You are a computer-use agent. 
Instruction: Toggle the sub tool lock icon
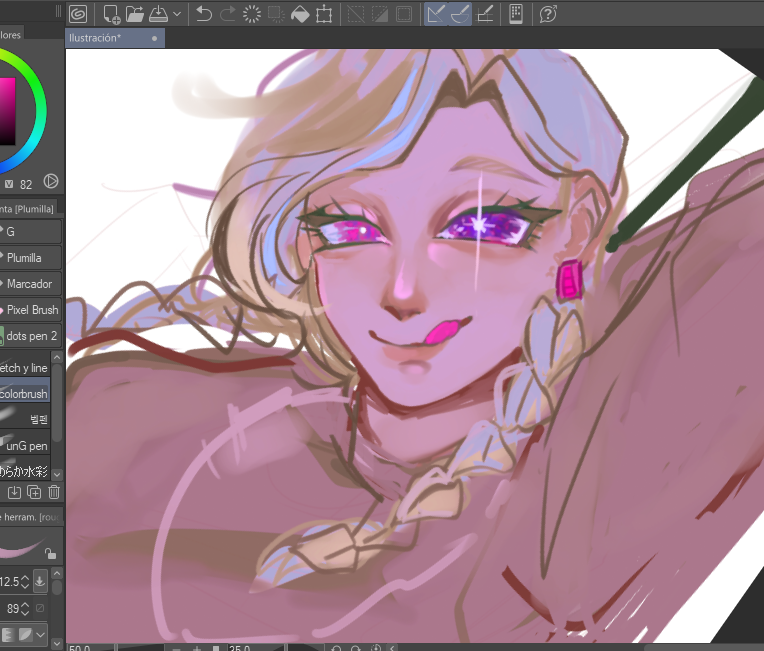(x=50, y=554)
